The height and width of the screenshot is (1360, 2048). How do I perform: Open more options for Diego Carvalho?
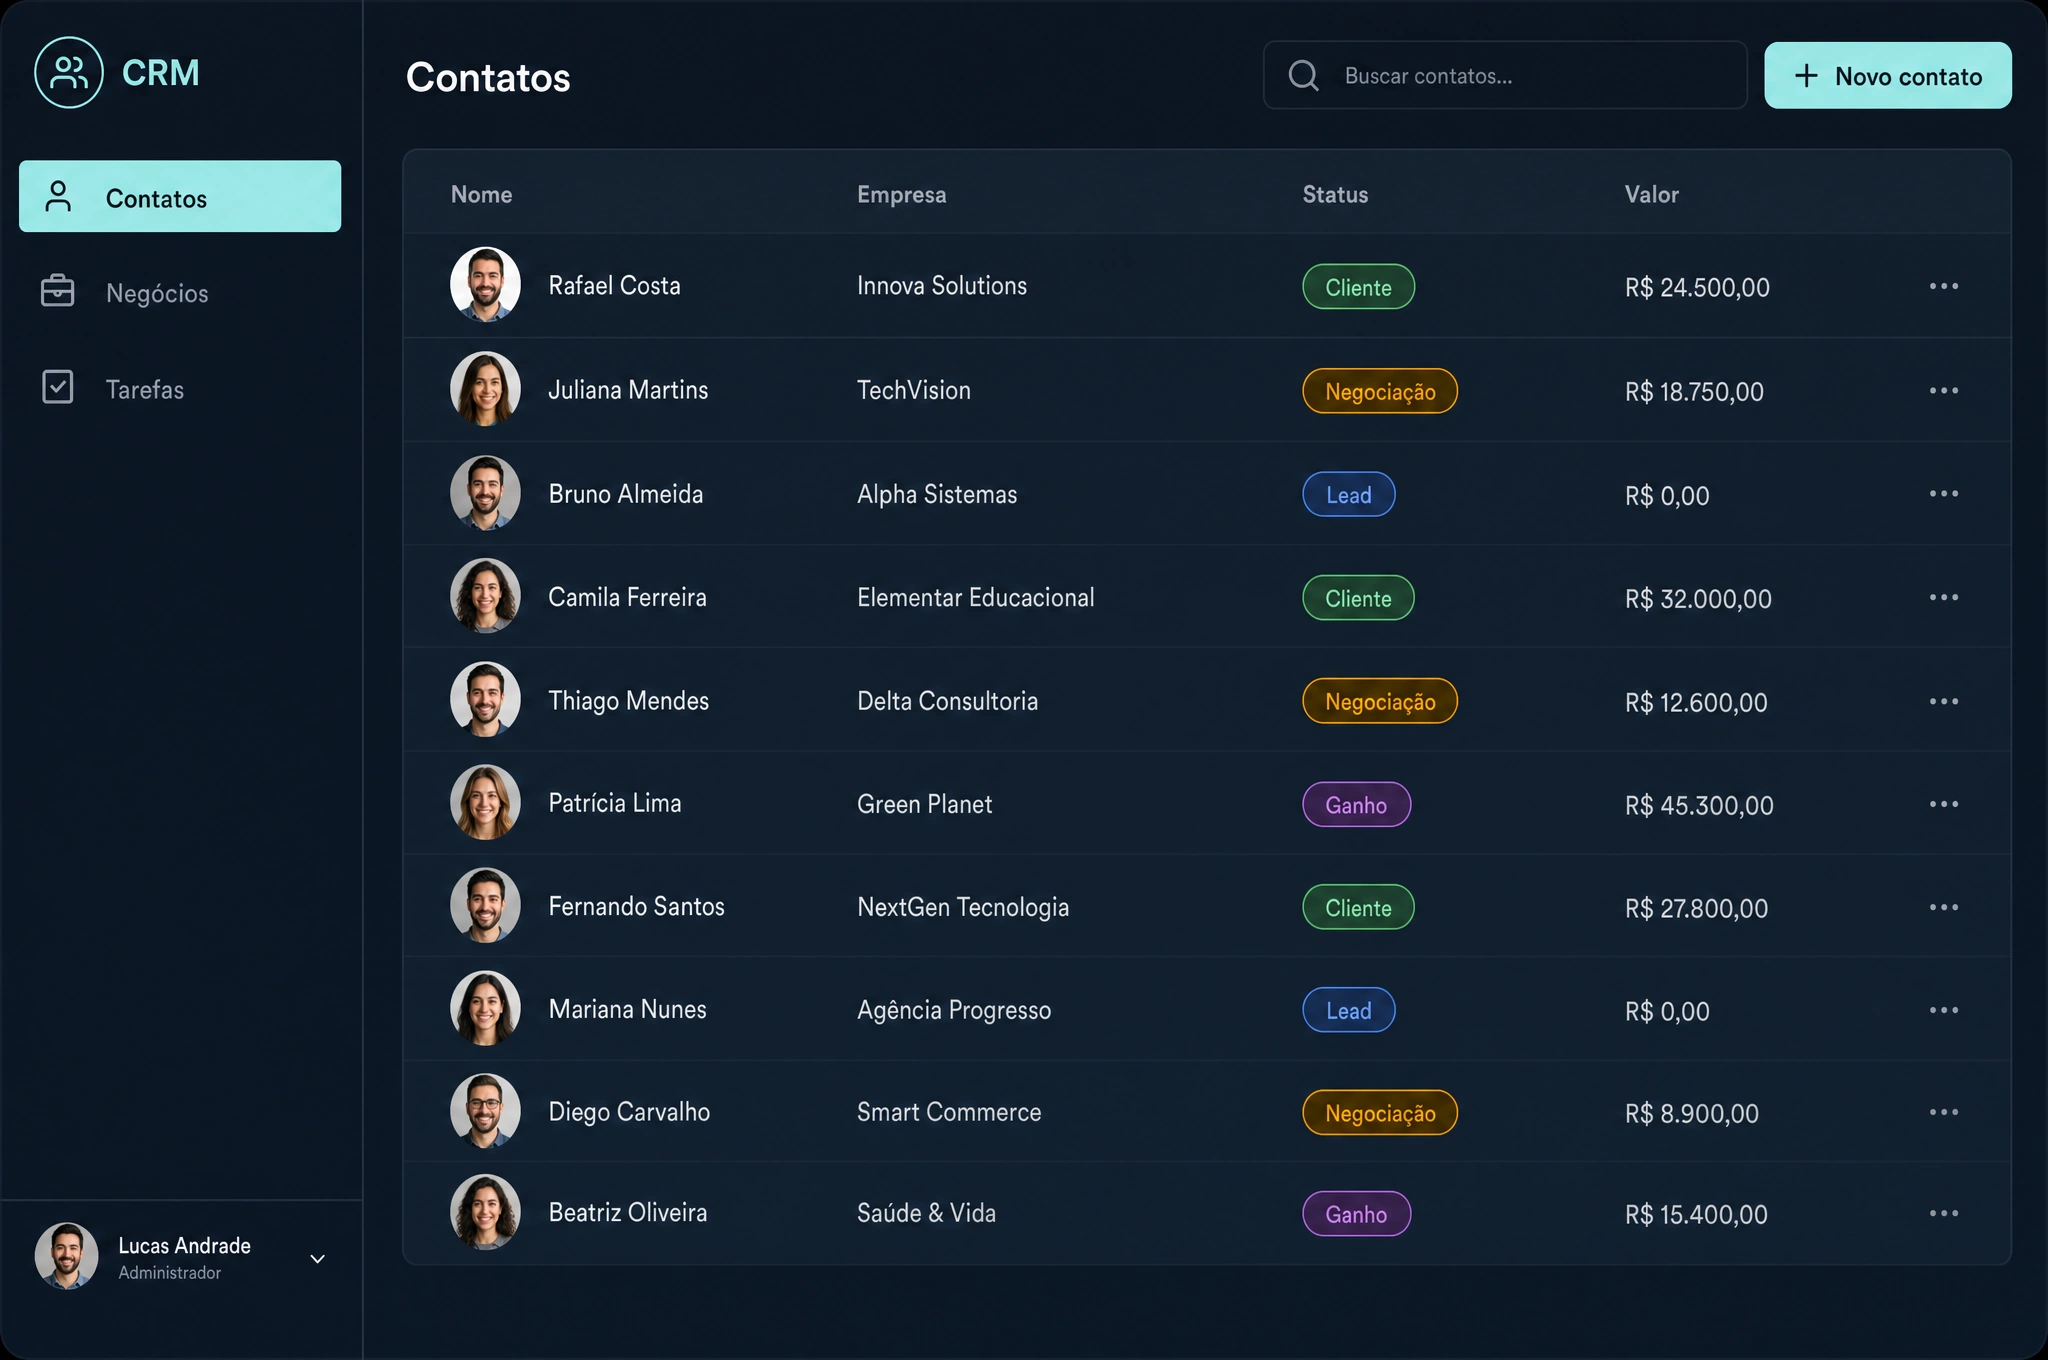(x=1943, y=1113)
